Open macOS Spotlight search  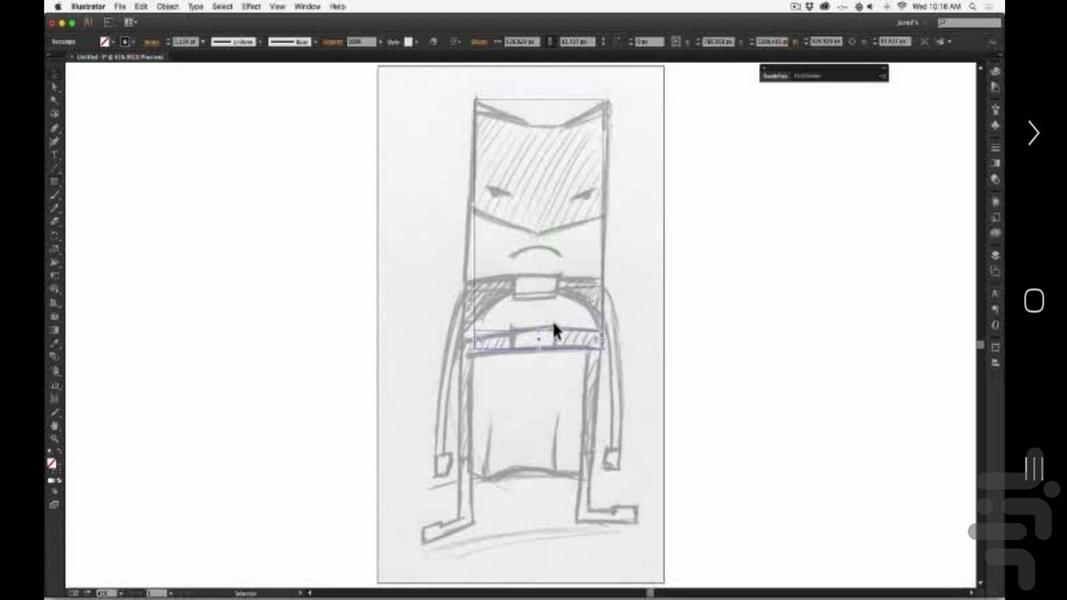pos(973,7)
